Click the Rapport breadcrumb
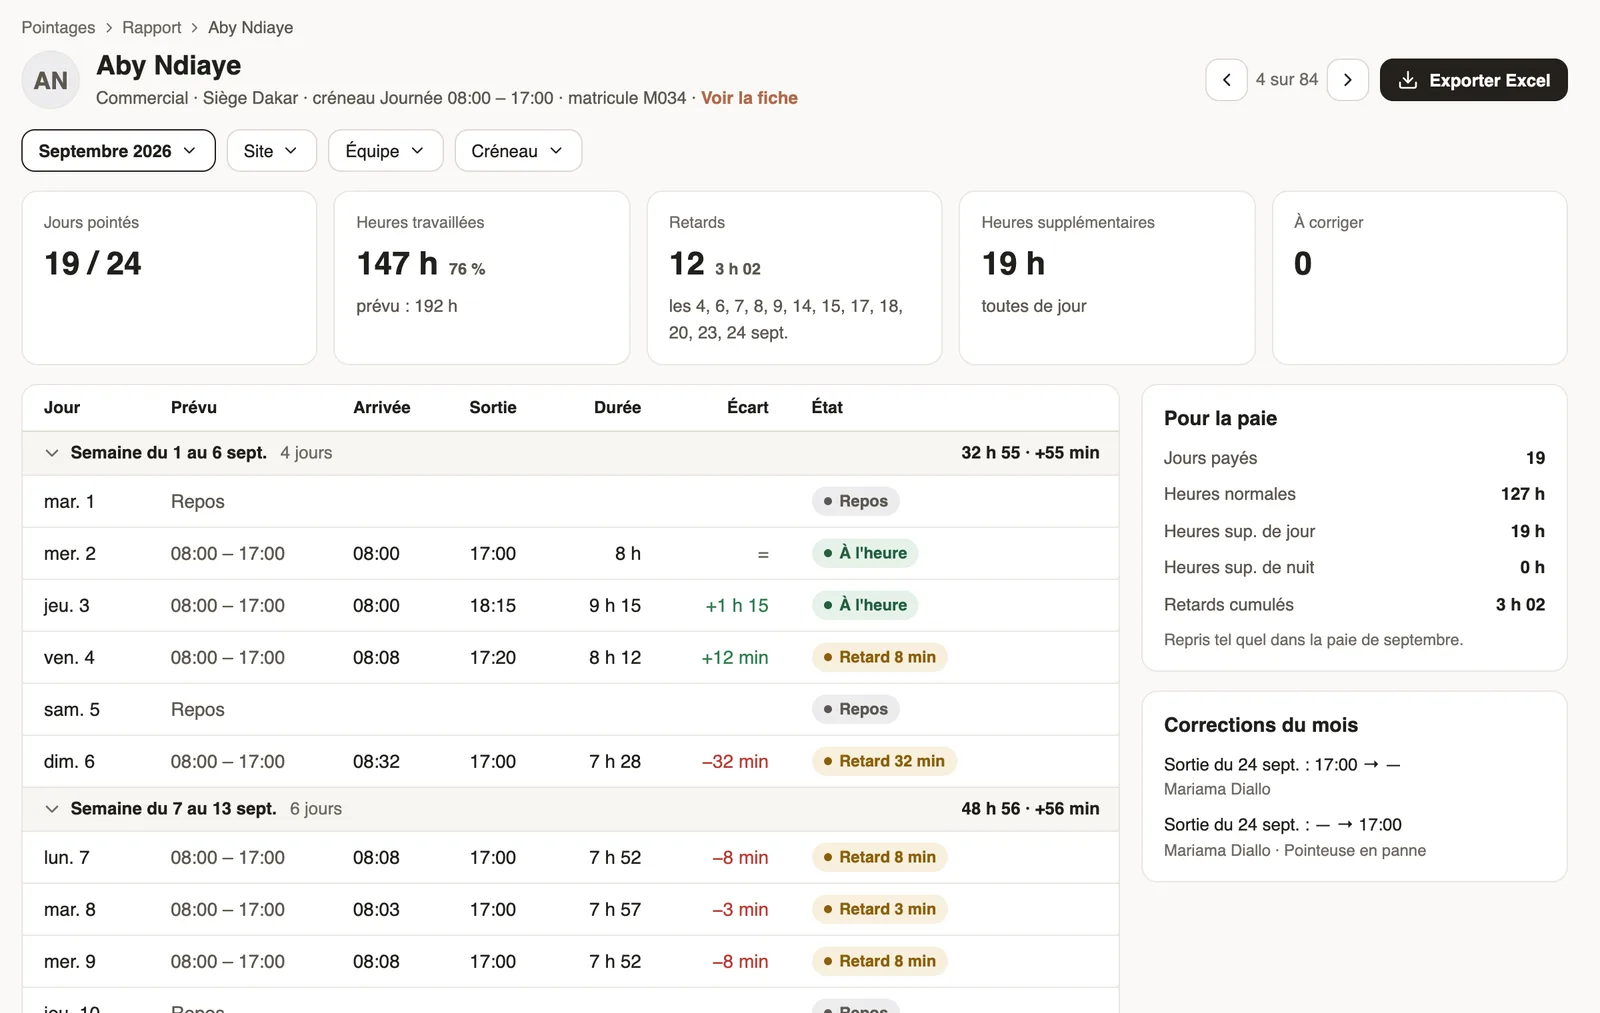The image size is (1600, 1013). point(152,28)
